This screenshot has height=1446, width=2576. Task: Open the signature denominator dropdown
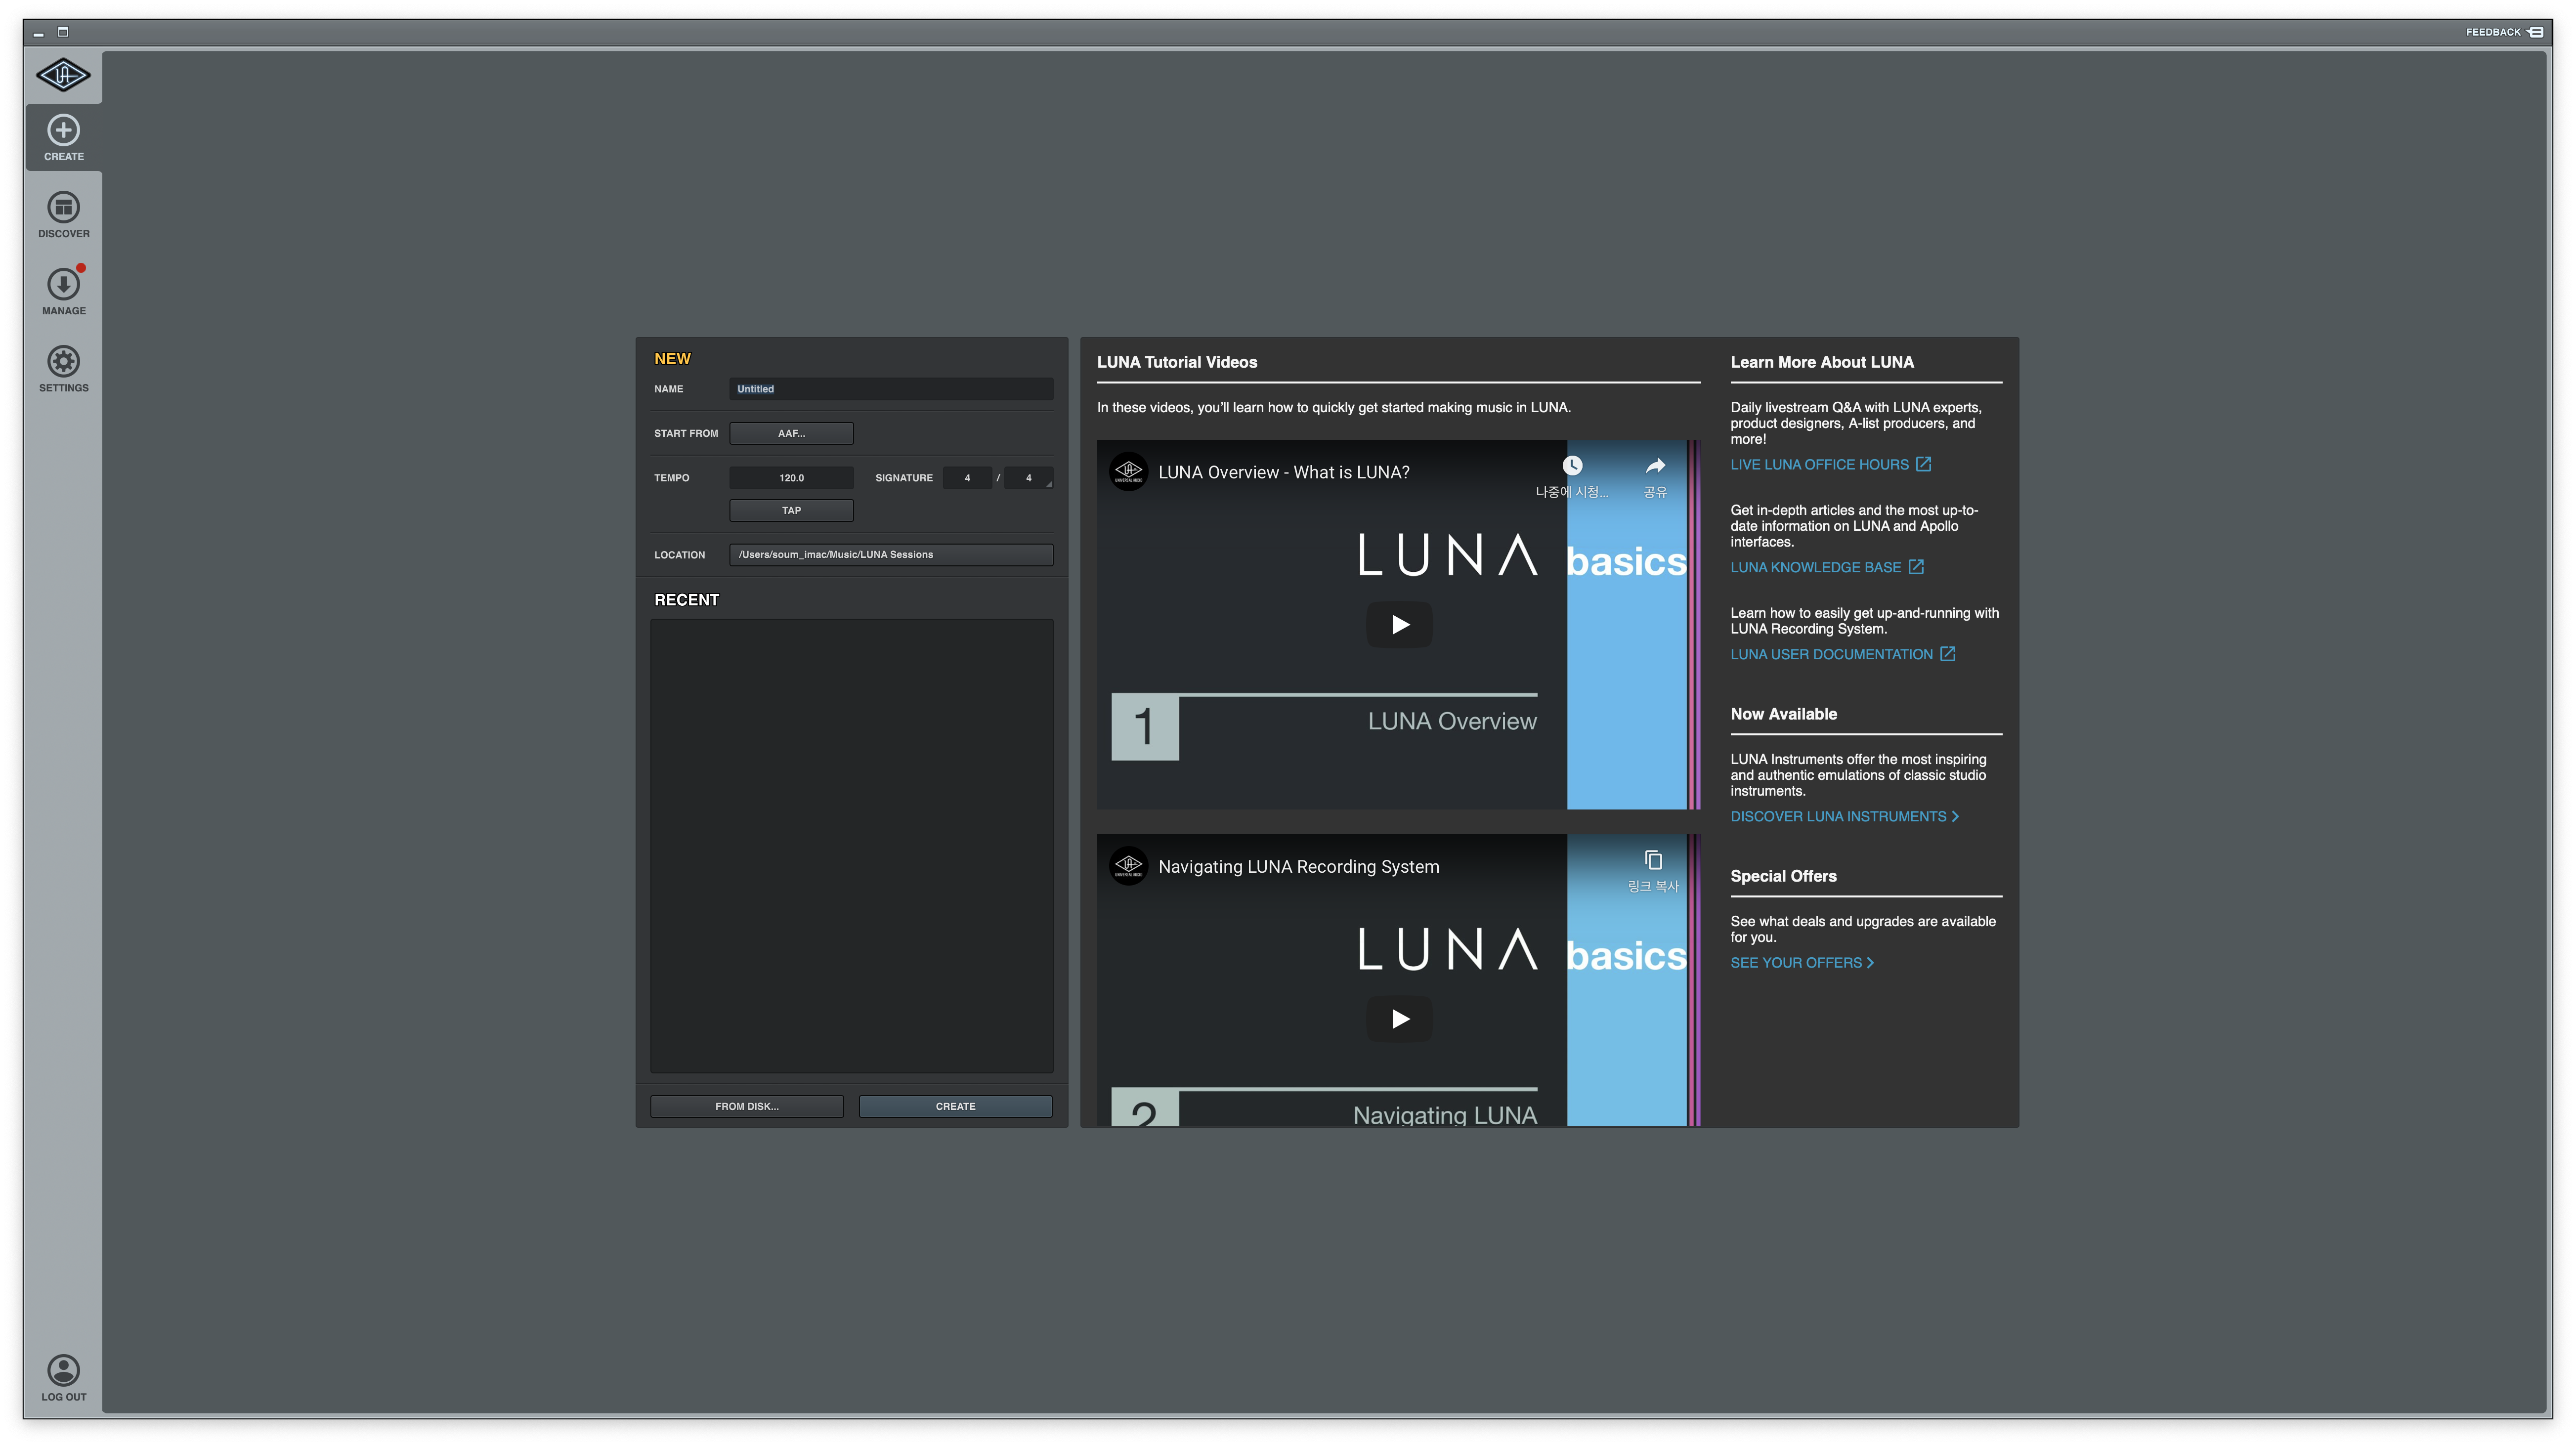(1028, 478)
